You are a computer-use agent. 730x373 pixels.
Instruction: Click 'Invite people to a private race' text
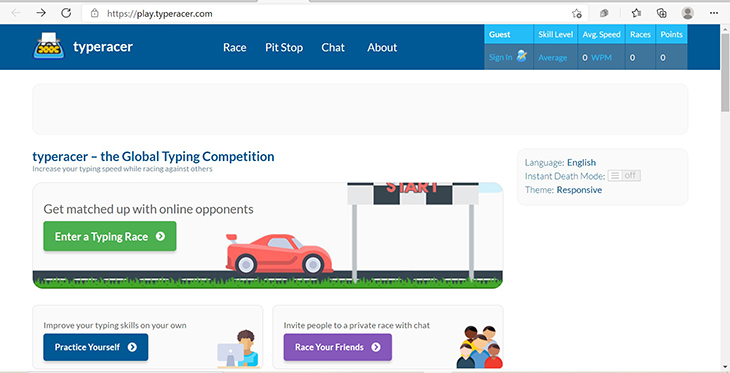[357, 325]
